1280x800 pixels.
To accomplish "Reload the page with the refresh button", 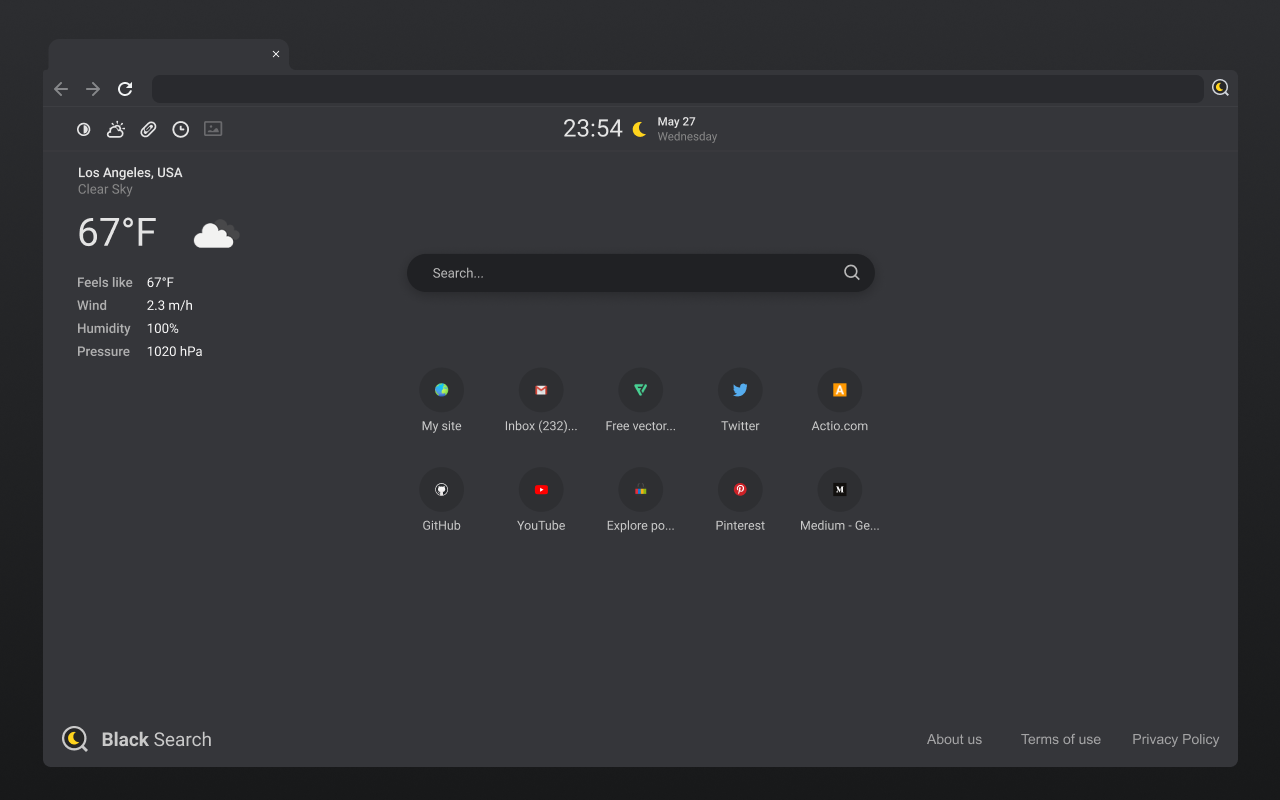I will (125, 89).
